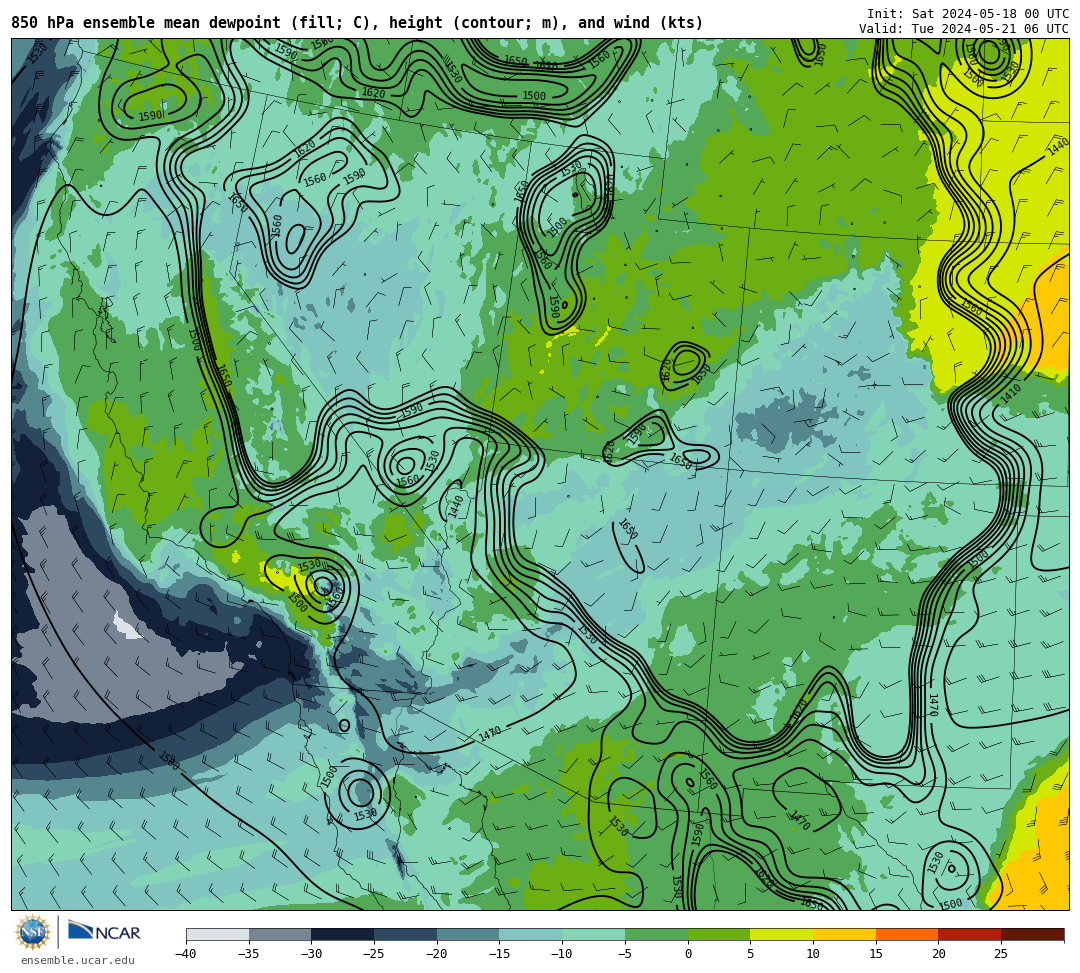Click the colorbar label '-40'
Screen dimensions: 1080x973
point(186,954)
